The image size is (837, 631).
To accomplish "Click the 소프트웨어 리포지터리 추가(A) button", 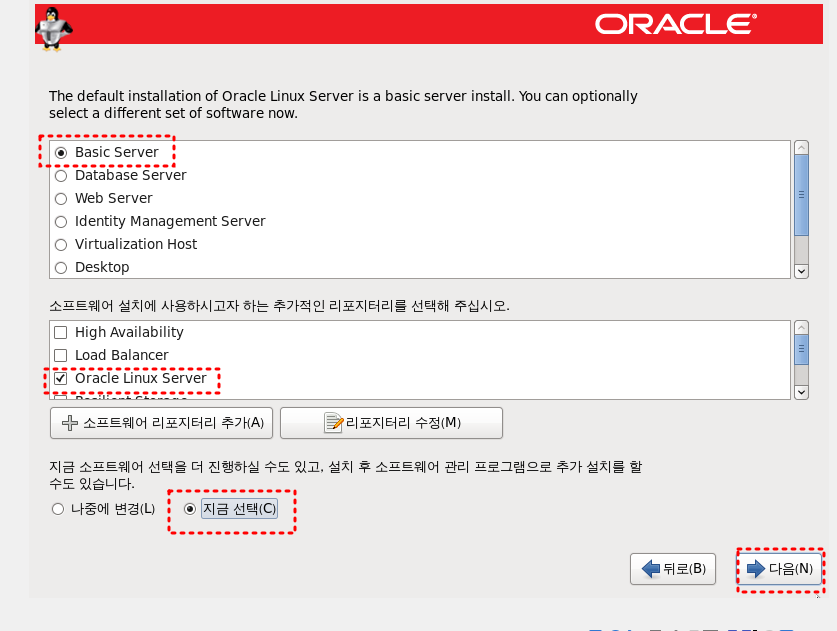I will (x=161, y=423).
